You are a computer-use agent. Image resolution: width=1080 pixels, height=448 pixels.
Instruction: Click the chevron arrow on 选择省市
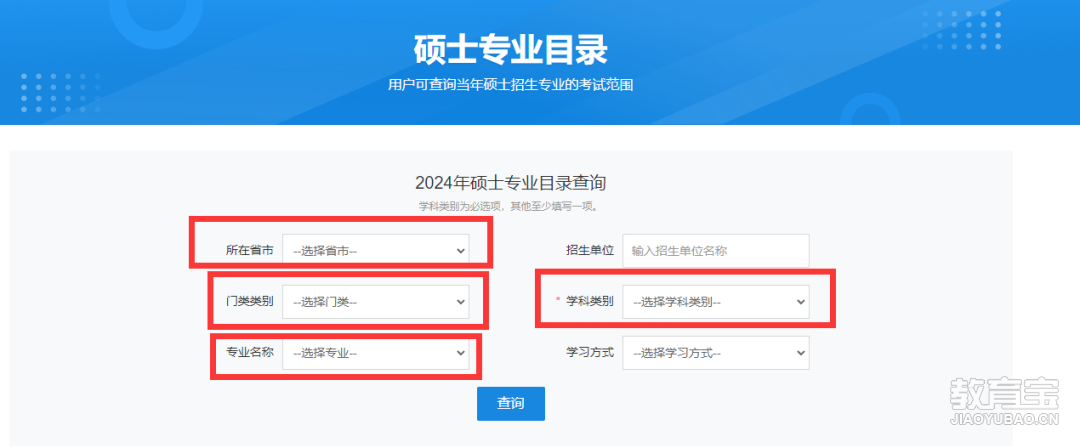[461, 252]
